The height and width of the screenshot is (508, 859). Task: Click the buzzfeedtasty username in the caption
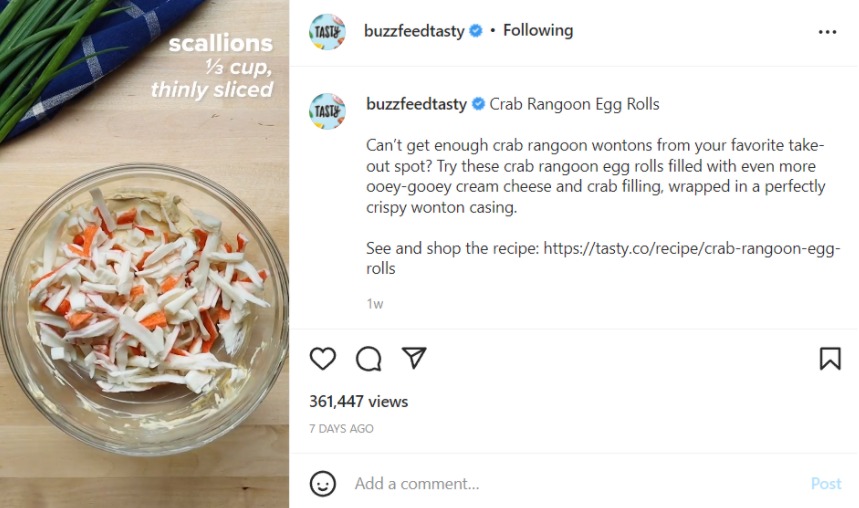pos(416,104)
